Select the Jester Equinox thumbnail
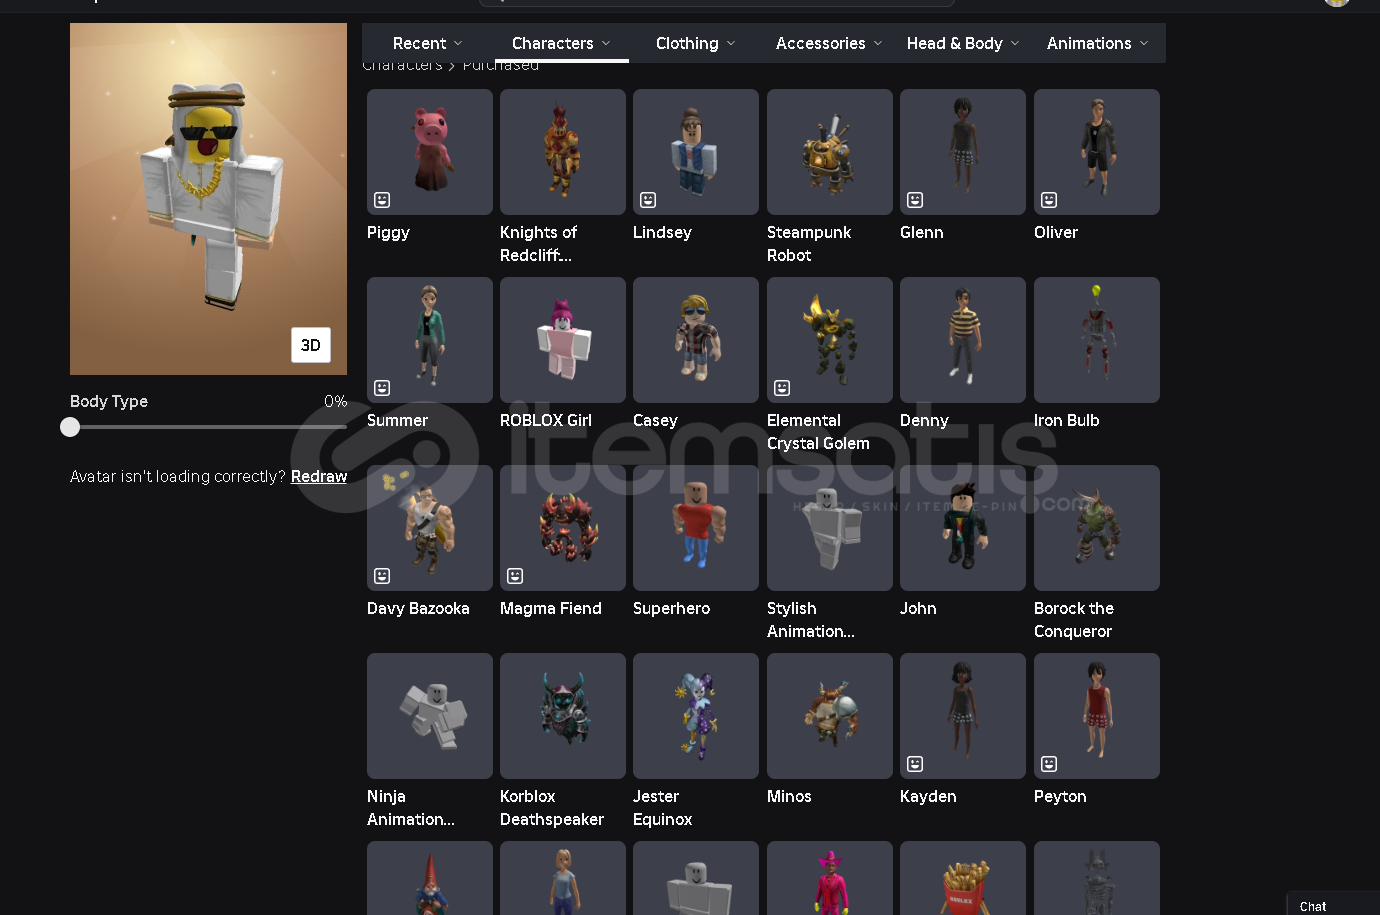Screen dimensions: 1380x915 tap(696, 716)
